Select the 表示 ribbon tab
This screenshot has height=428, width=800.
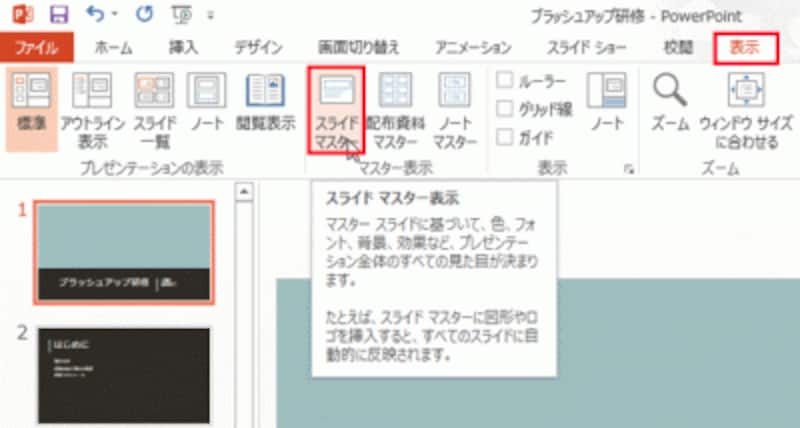click(745, 48)
